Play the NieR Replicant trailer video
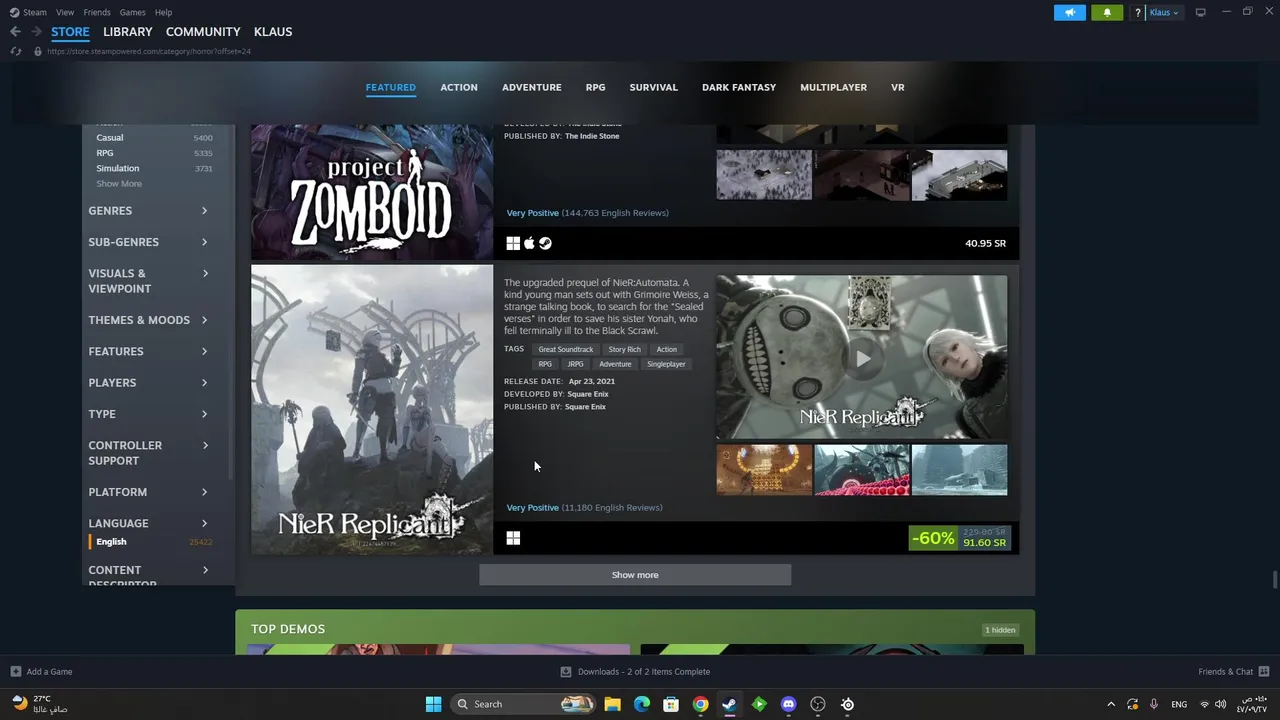This screenshot has height=720, width=1280. point(862,358)
